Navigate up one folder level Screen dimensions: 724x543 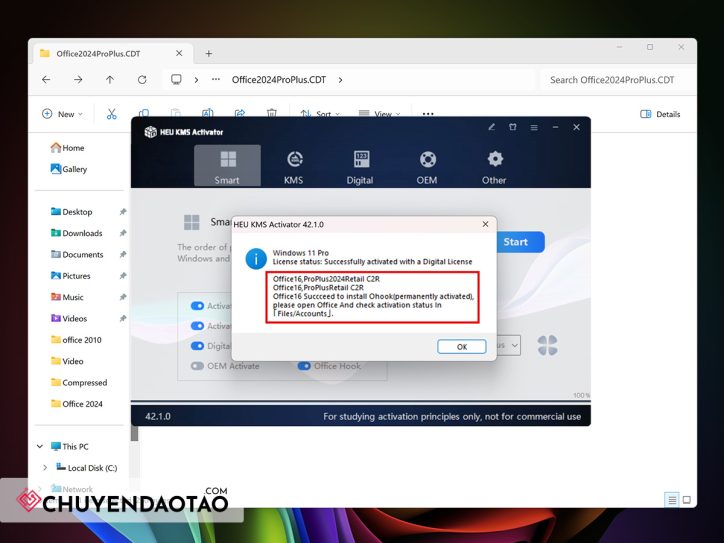(x=110, y=79)
